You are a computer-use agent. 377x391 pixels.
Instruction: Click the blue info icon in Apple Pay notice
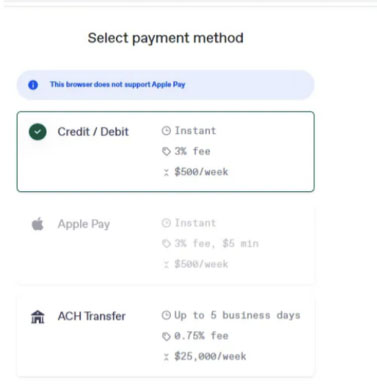click(x=33, y=85)
